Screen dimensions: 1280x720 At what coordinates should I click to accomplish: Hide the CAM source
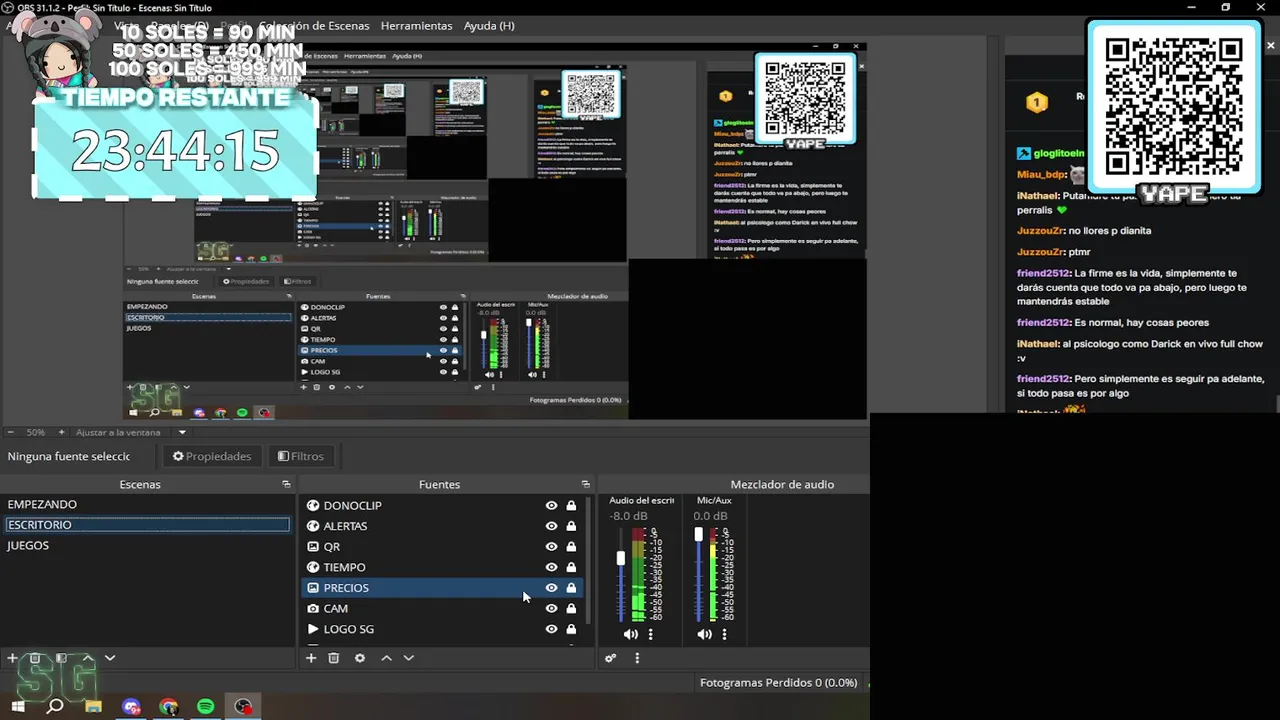[551, 608]
